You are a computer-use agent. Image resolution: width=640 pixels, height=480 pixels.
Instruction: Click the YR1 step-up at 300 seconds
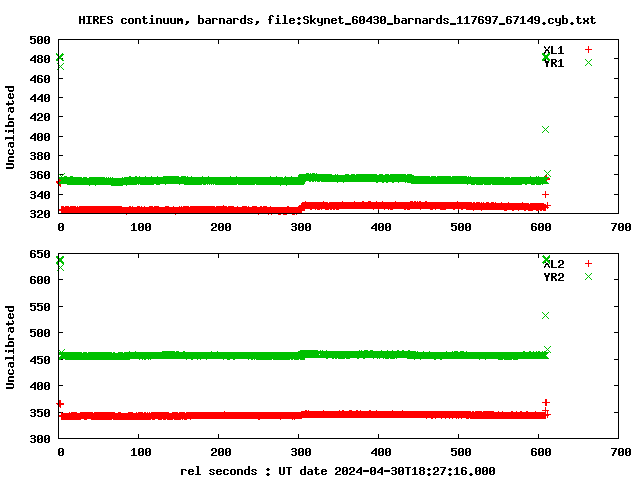(x=302, y=179)
